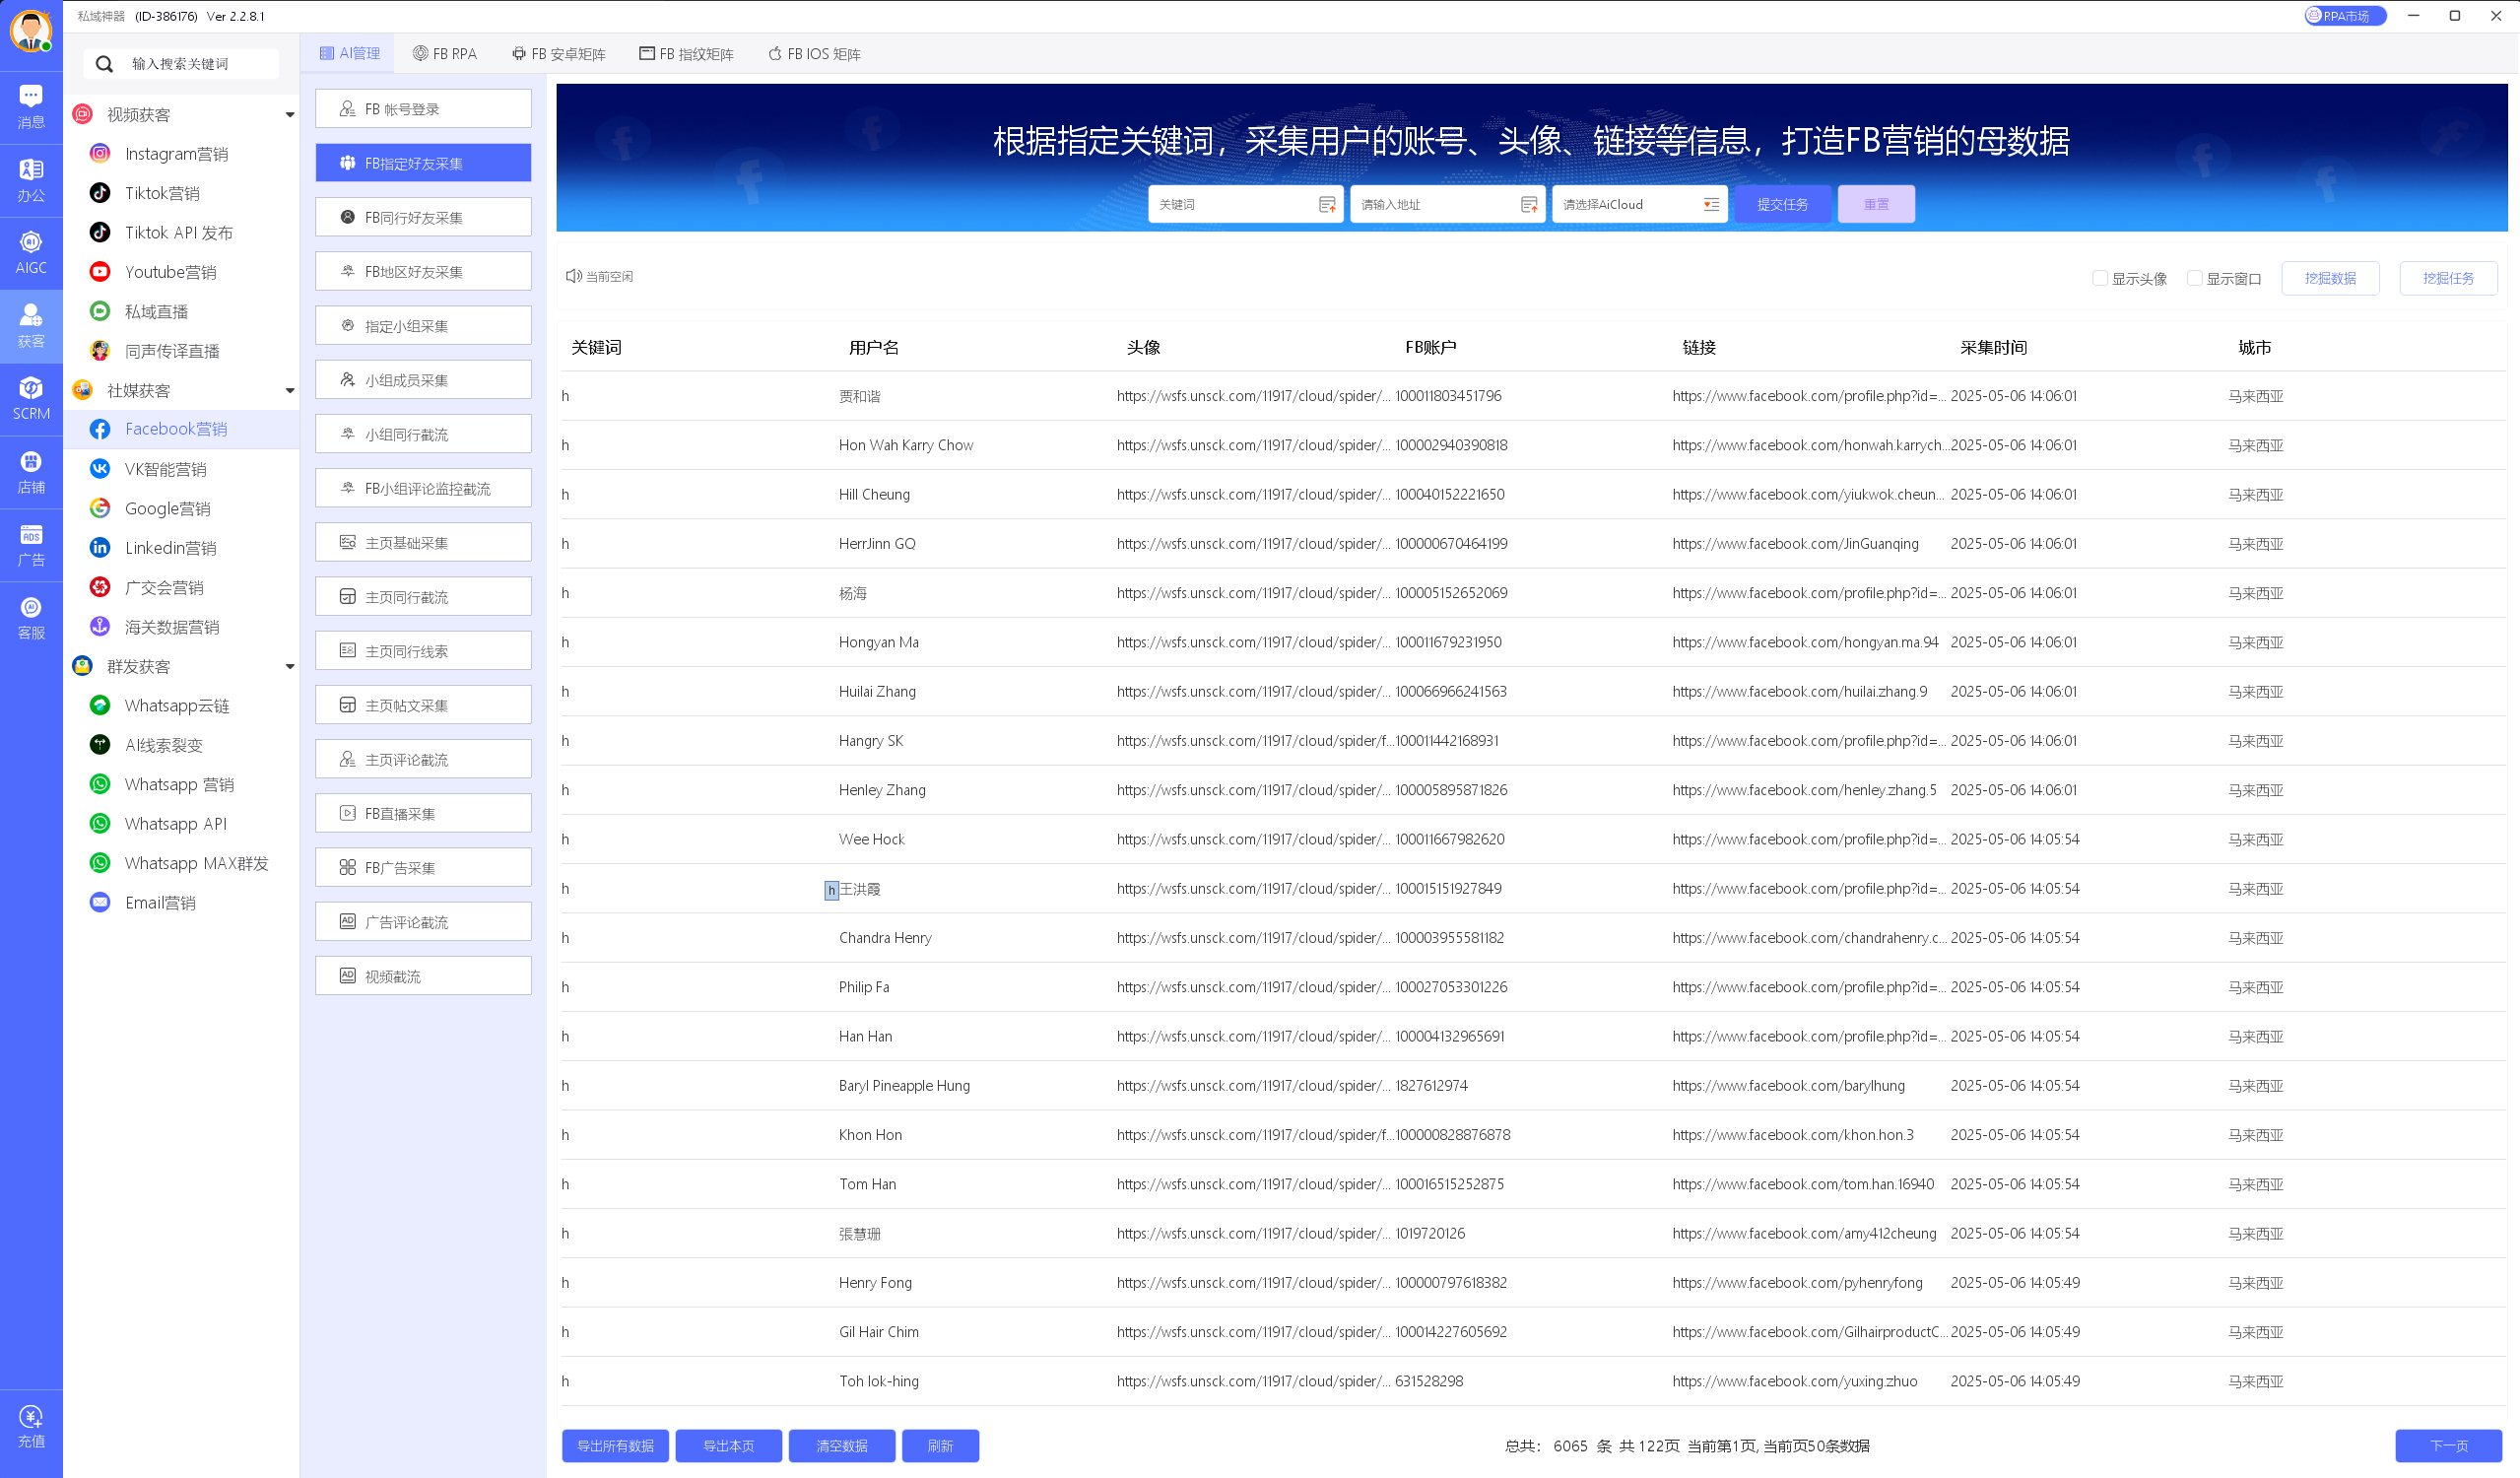Switch to the FB RPA tab
Viewport: 2520px width, 1478px height.
445,52
